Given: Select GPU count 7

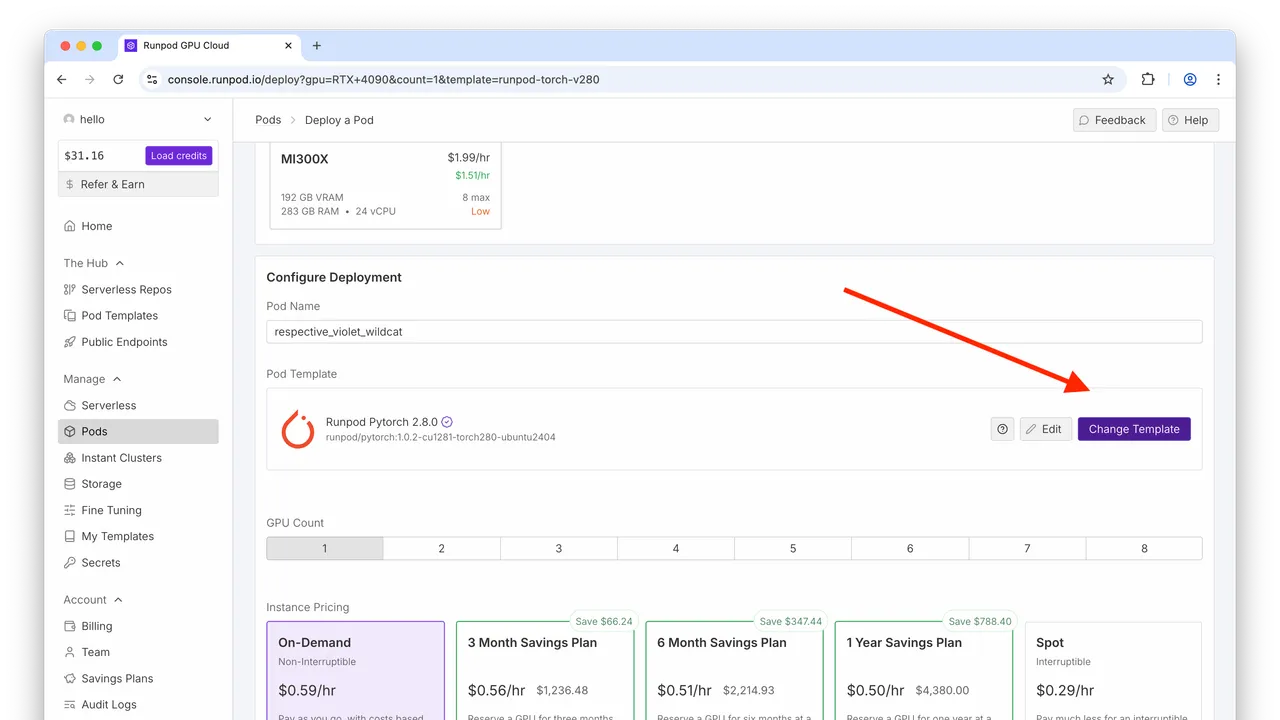Looking at the screenshot, I should [1027, 548].
